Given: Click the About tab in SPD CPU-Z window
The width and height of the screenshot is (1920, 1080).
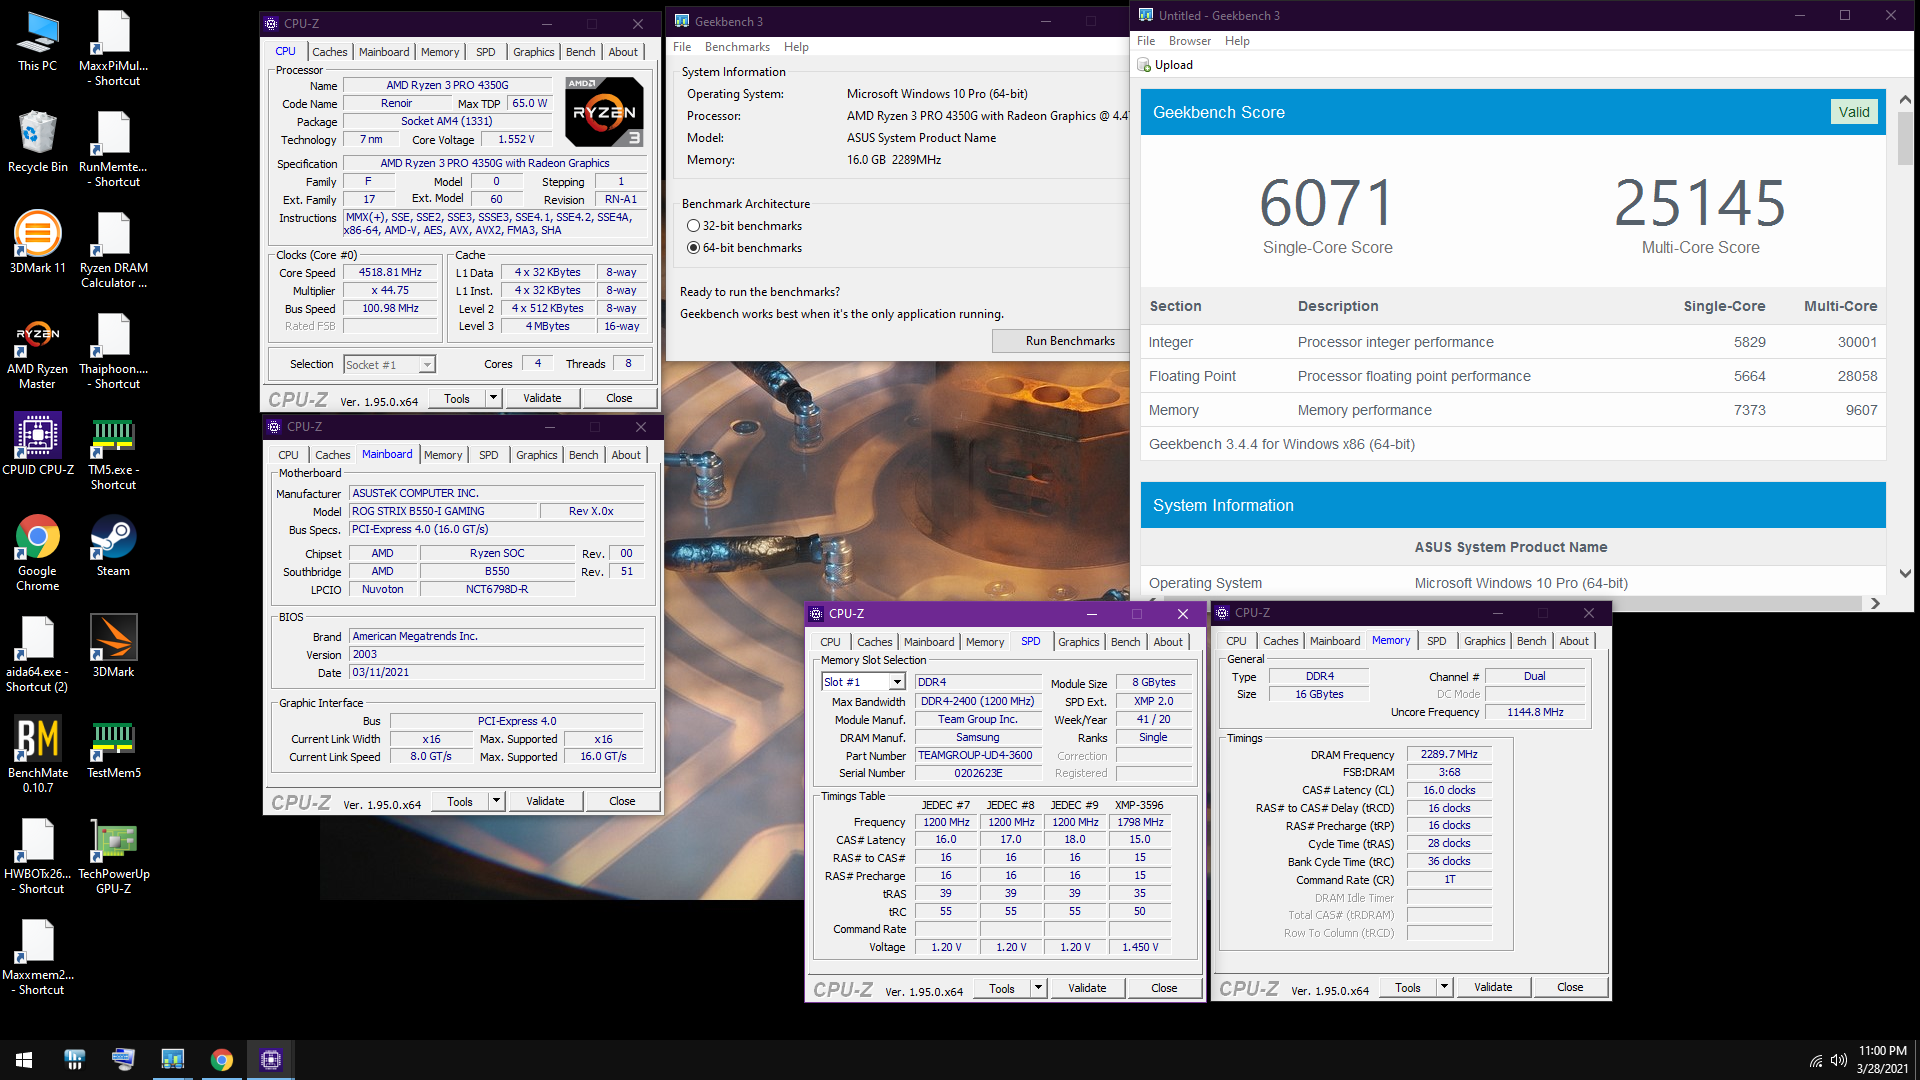Looking at the screenshot, I should pos(1167,642).
